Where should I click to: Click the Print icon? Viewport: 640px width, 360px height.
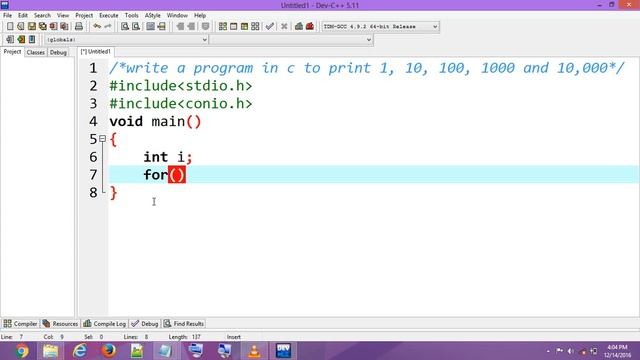click(79, 27)
